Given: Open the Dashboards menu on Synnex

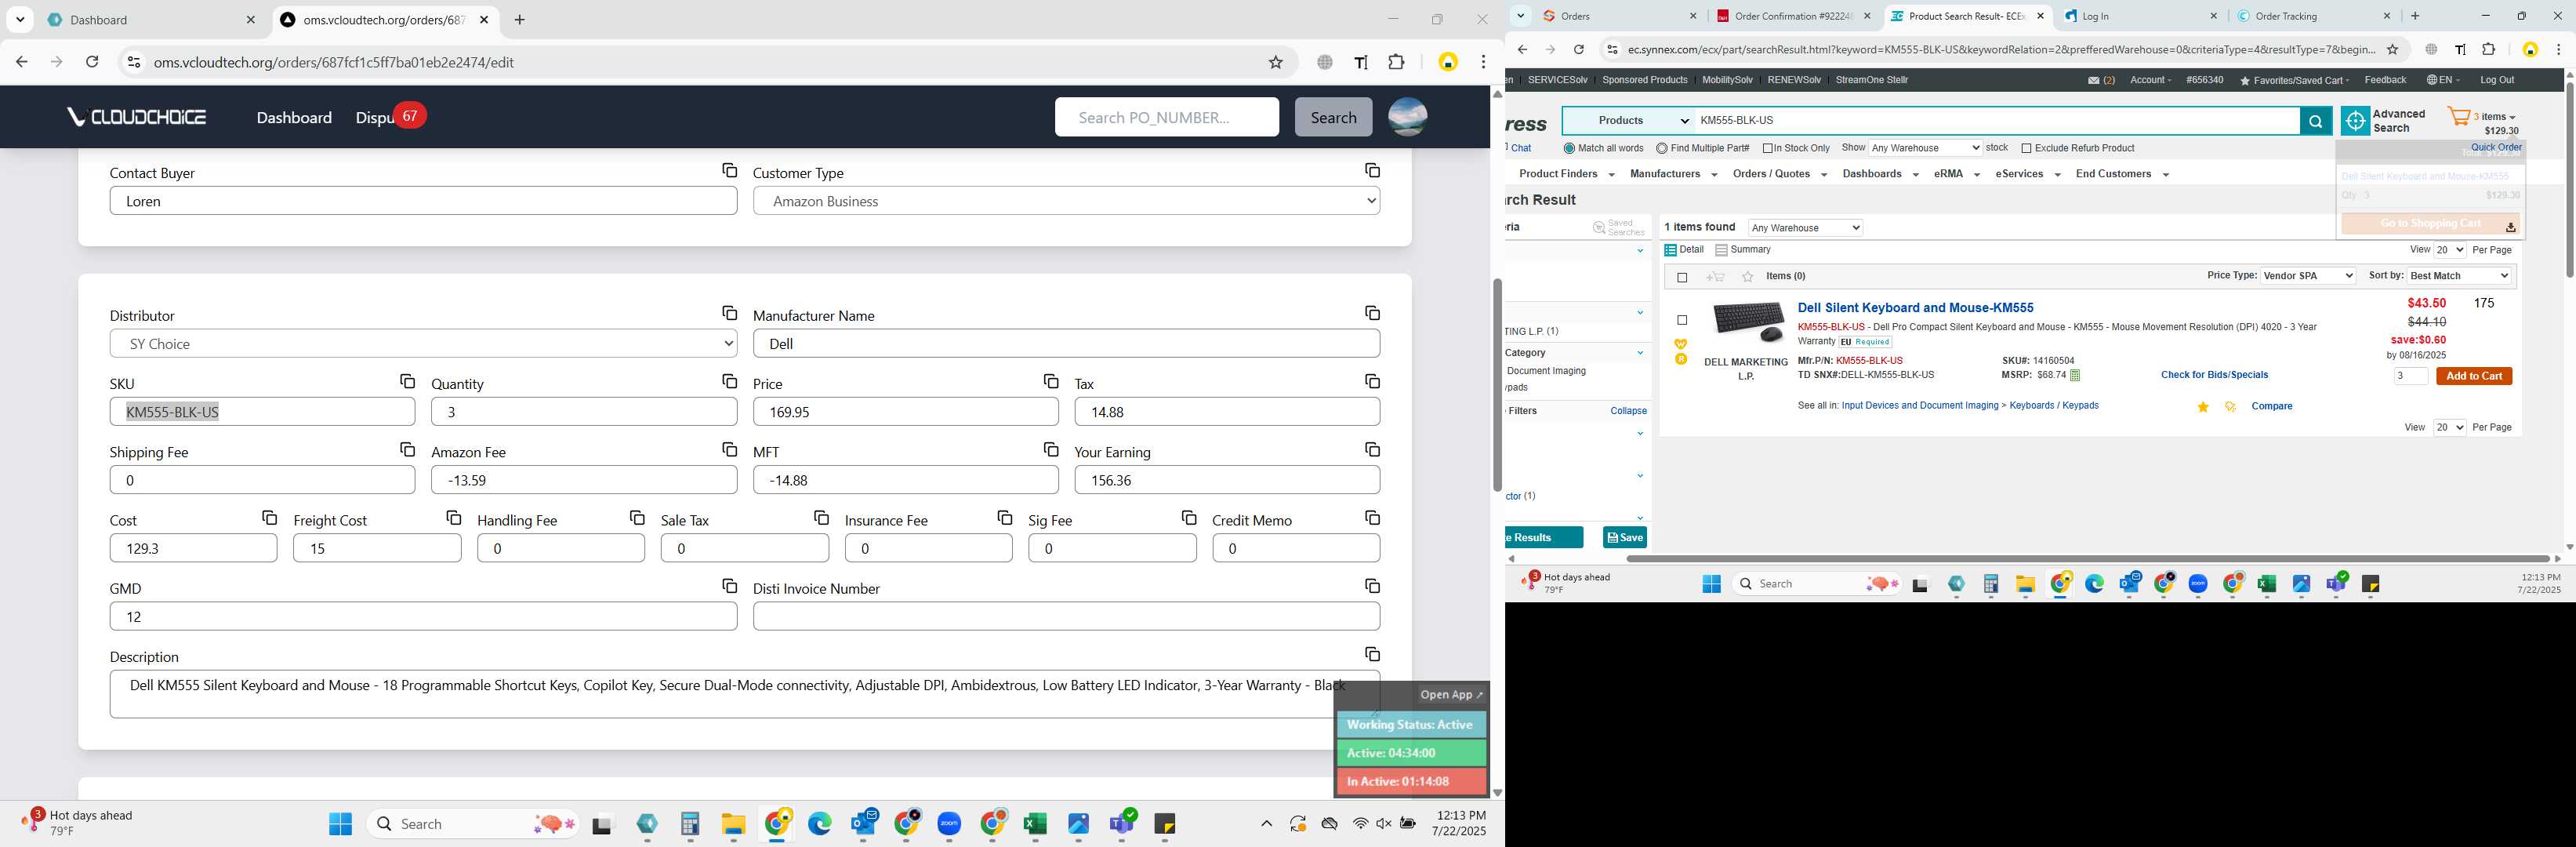Looking at the screenshot, I should coord(1880,174).
